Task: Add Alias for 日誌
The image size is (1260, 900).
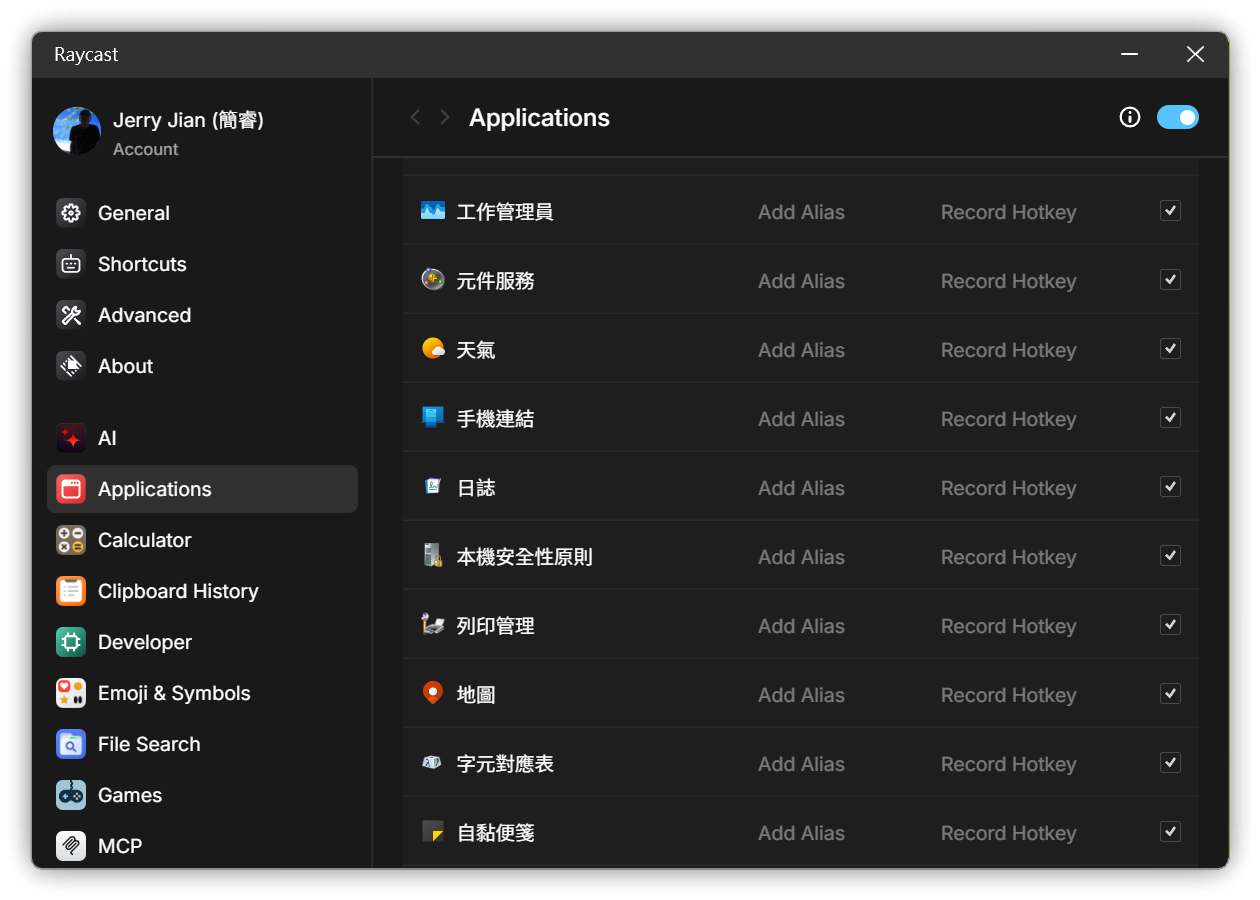Action: [801, 488]
